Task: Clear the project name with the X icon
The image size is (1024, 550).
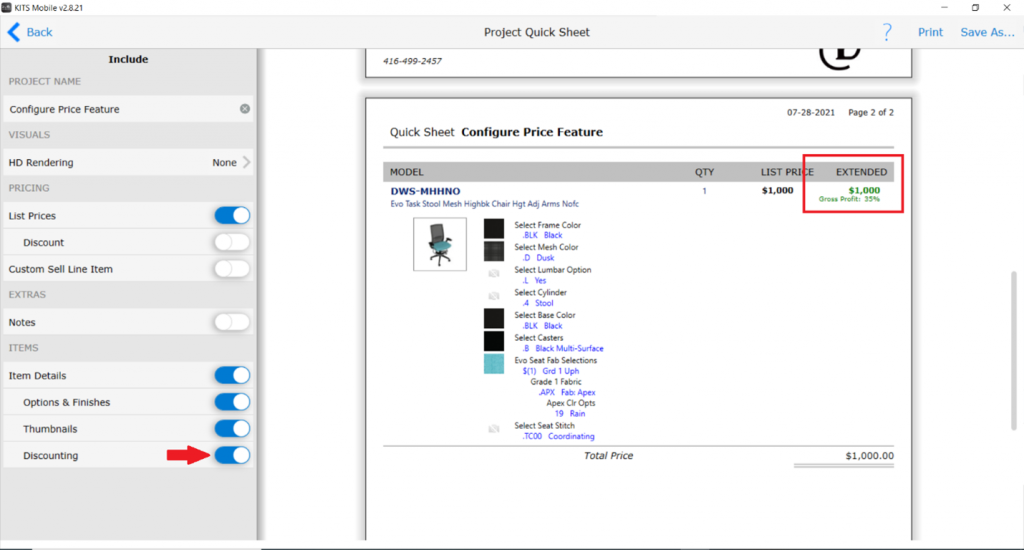Action: (x=245, y=108)
